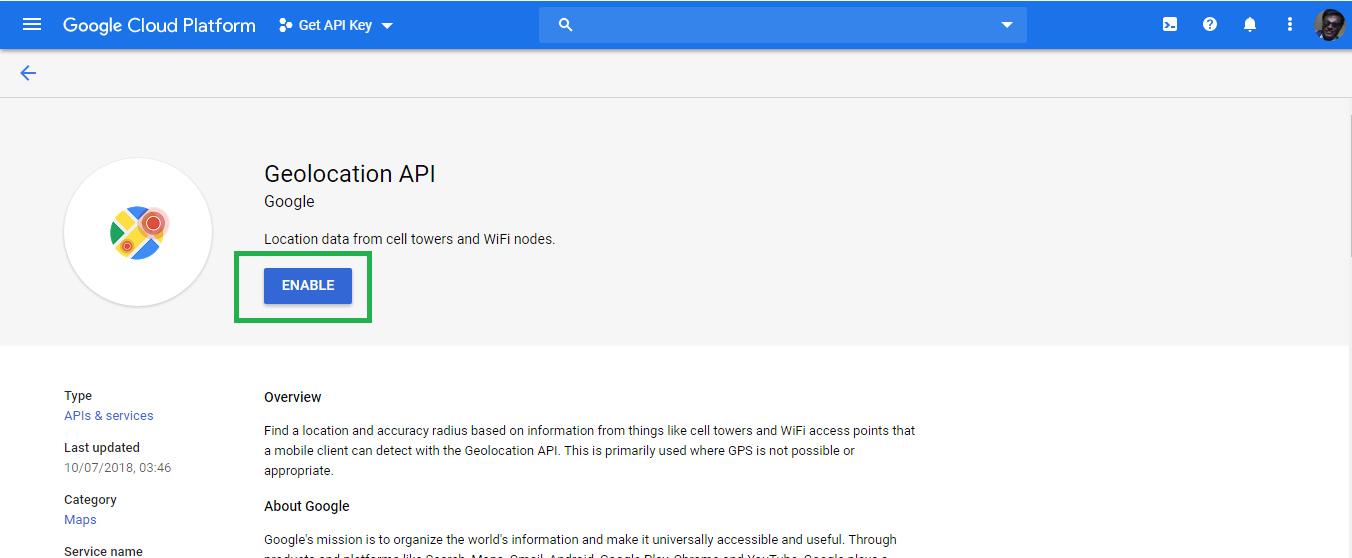Viewport: 1352px width, 558px height.
Task: Click the Geolocation API map logo
Action: click(138, 232)
